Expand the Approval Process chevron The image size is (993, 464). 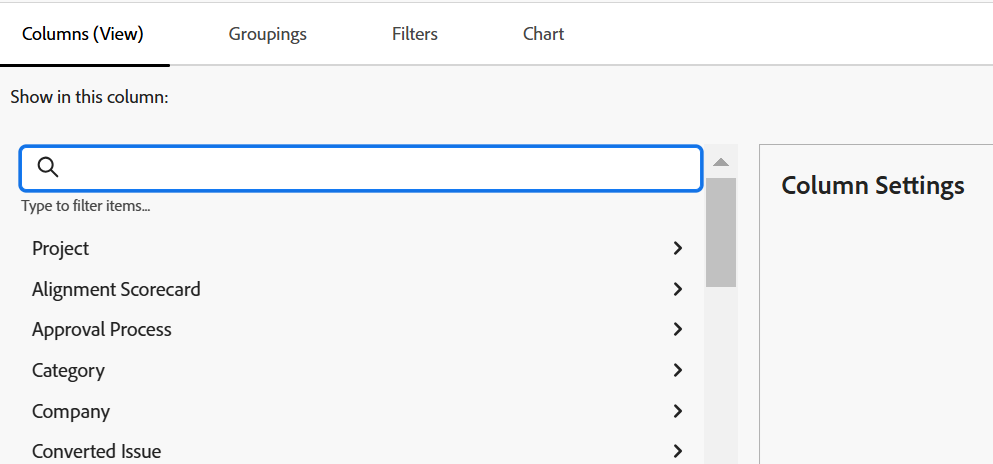tap(678, 329)
